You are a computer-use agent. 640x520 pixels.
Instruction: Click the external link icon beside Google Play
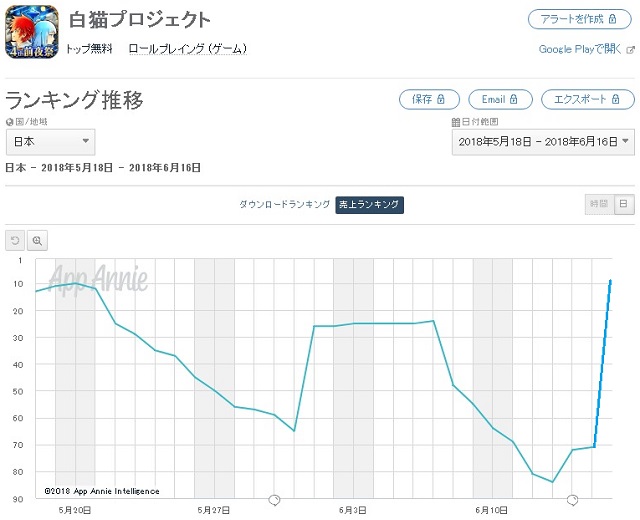pyautogui.click(x=630, y=49)
